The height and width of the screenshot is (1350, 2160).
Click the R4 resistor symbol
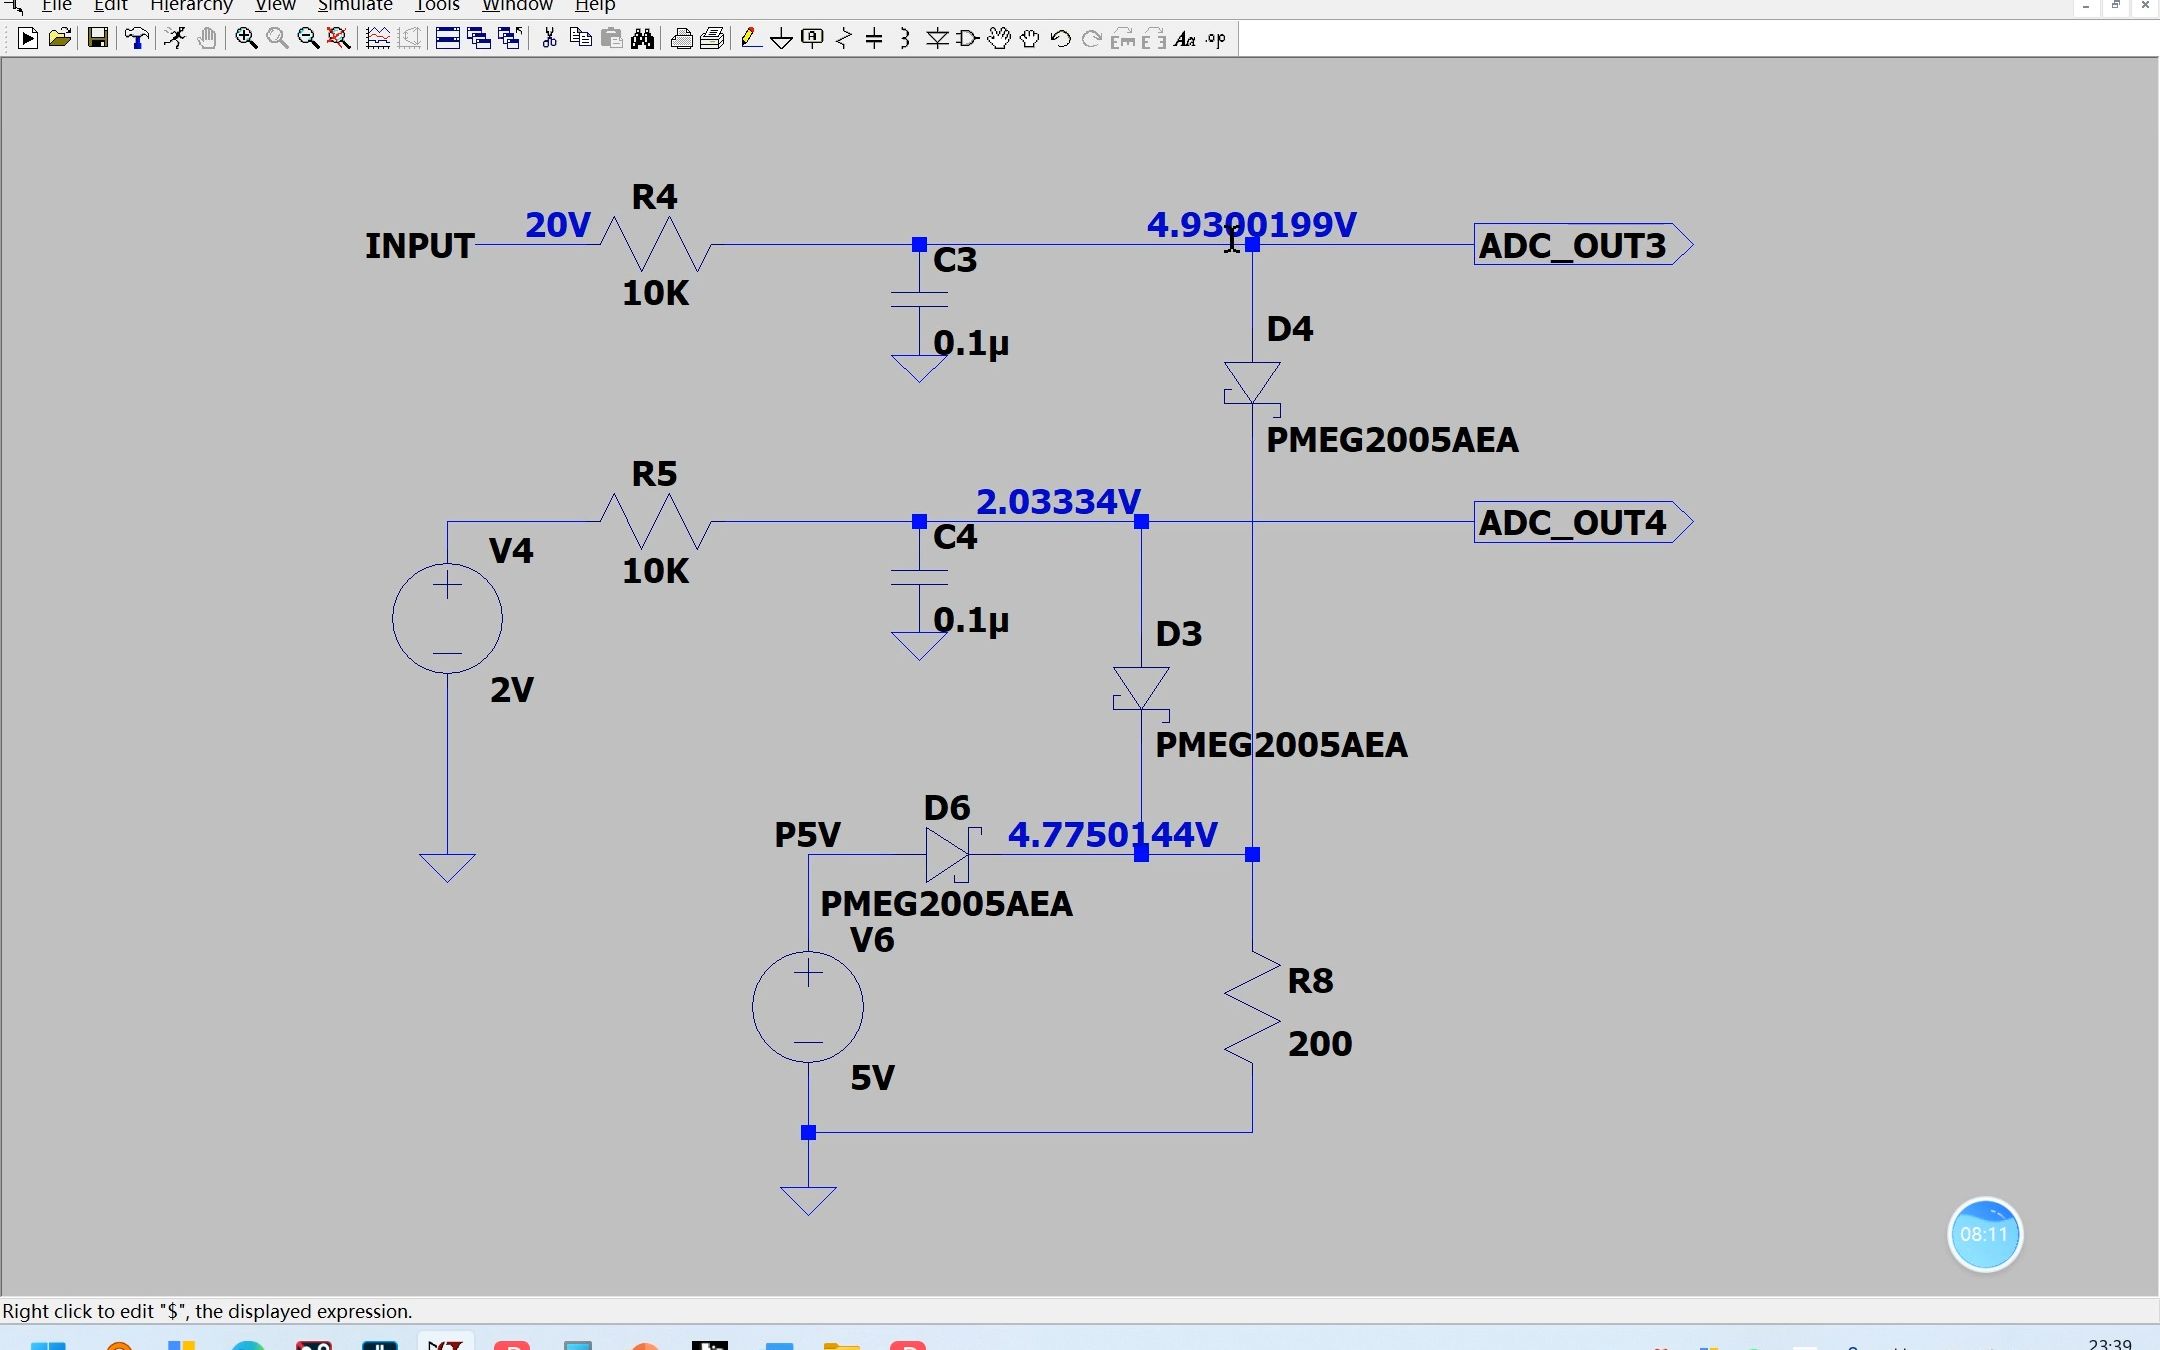(655, 245)
